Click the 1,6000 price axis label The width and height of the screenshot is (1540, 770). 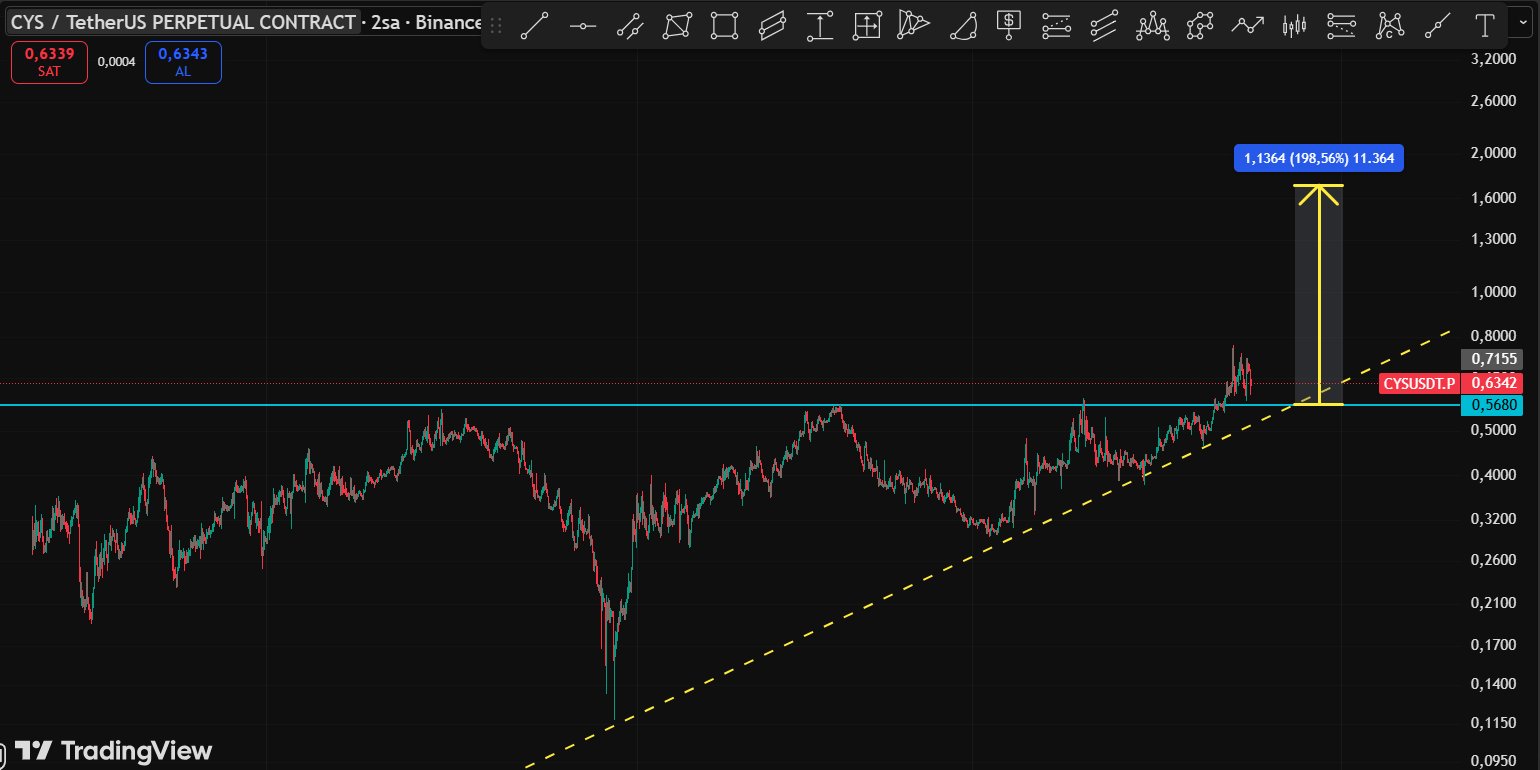tap(1494, 198)
